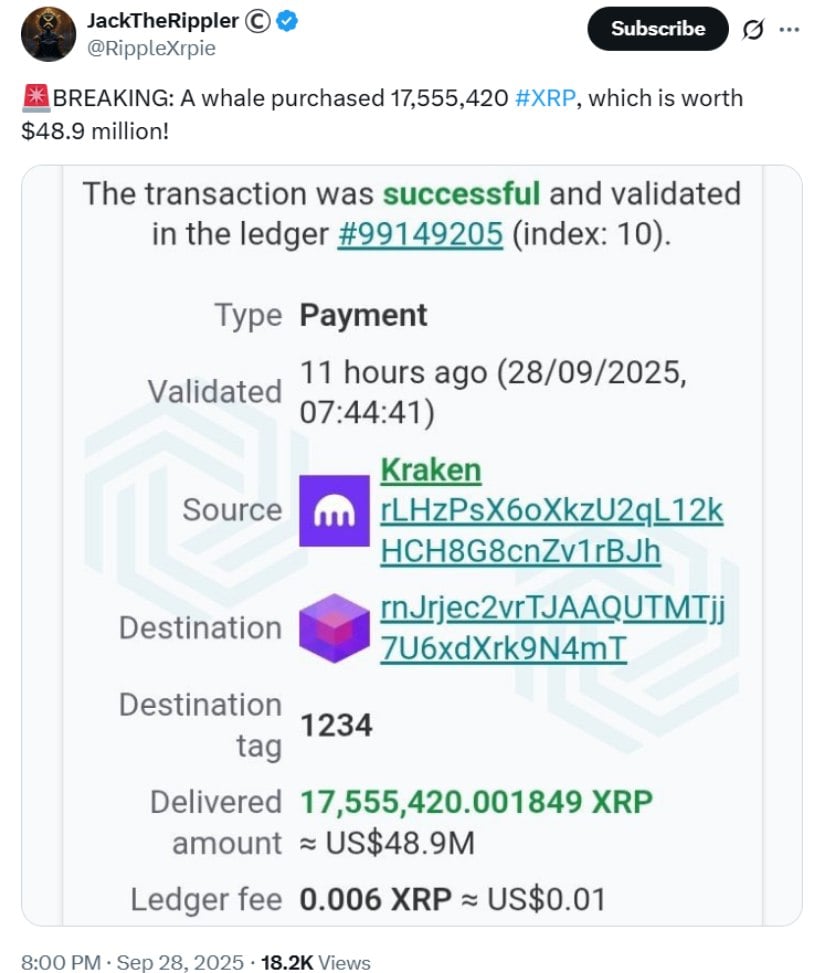Click the green delivered amount 17,555,420.001849 XRP
The width and height of the screenshot is (825, 973).
(x=477, y=801)
